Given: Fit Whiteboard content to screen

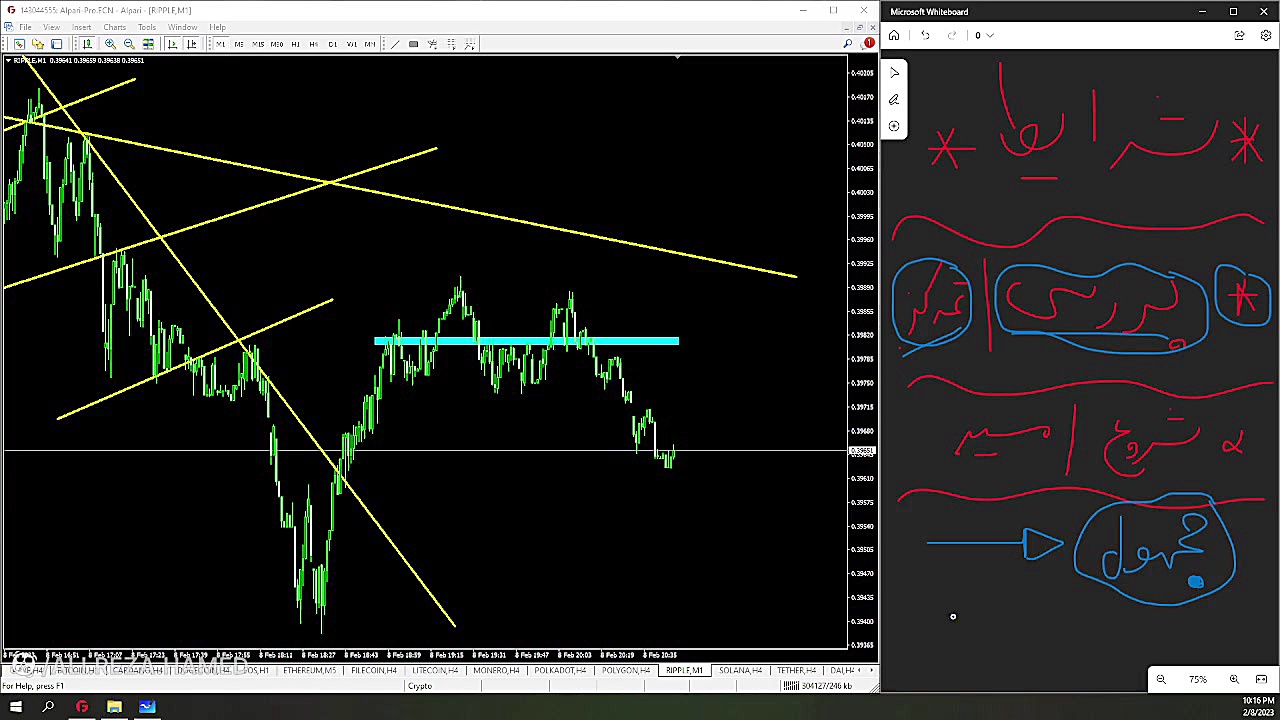Looking at the screenshot, I should pos(1261,680).
